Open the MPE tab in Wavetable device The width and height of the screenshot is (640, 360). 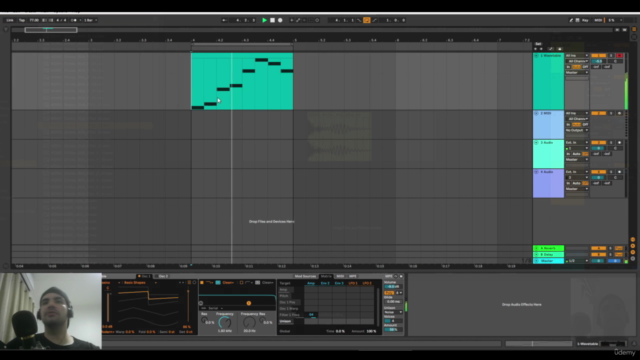(353, 276)
